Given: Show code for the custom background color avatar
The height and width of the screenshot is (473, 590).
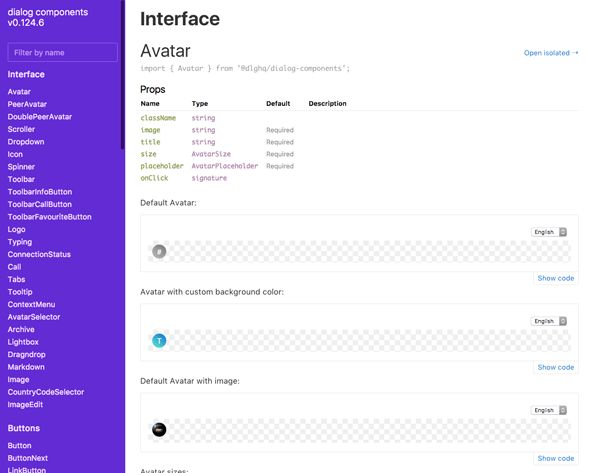Looking at the screenshot, I should (556, 367).
